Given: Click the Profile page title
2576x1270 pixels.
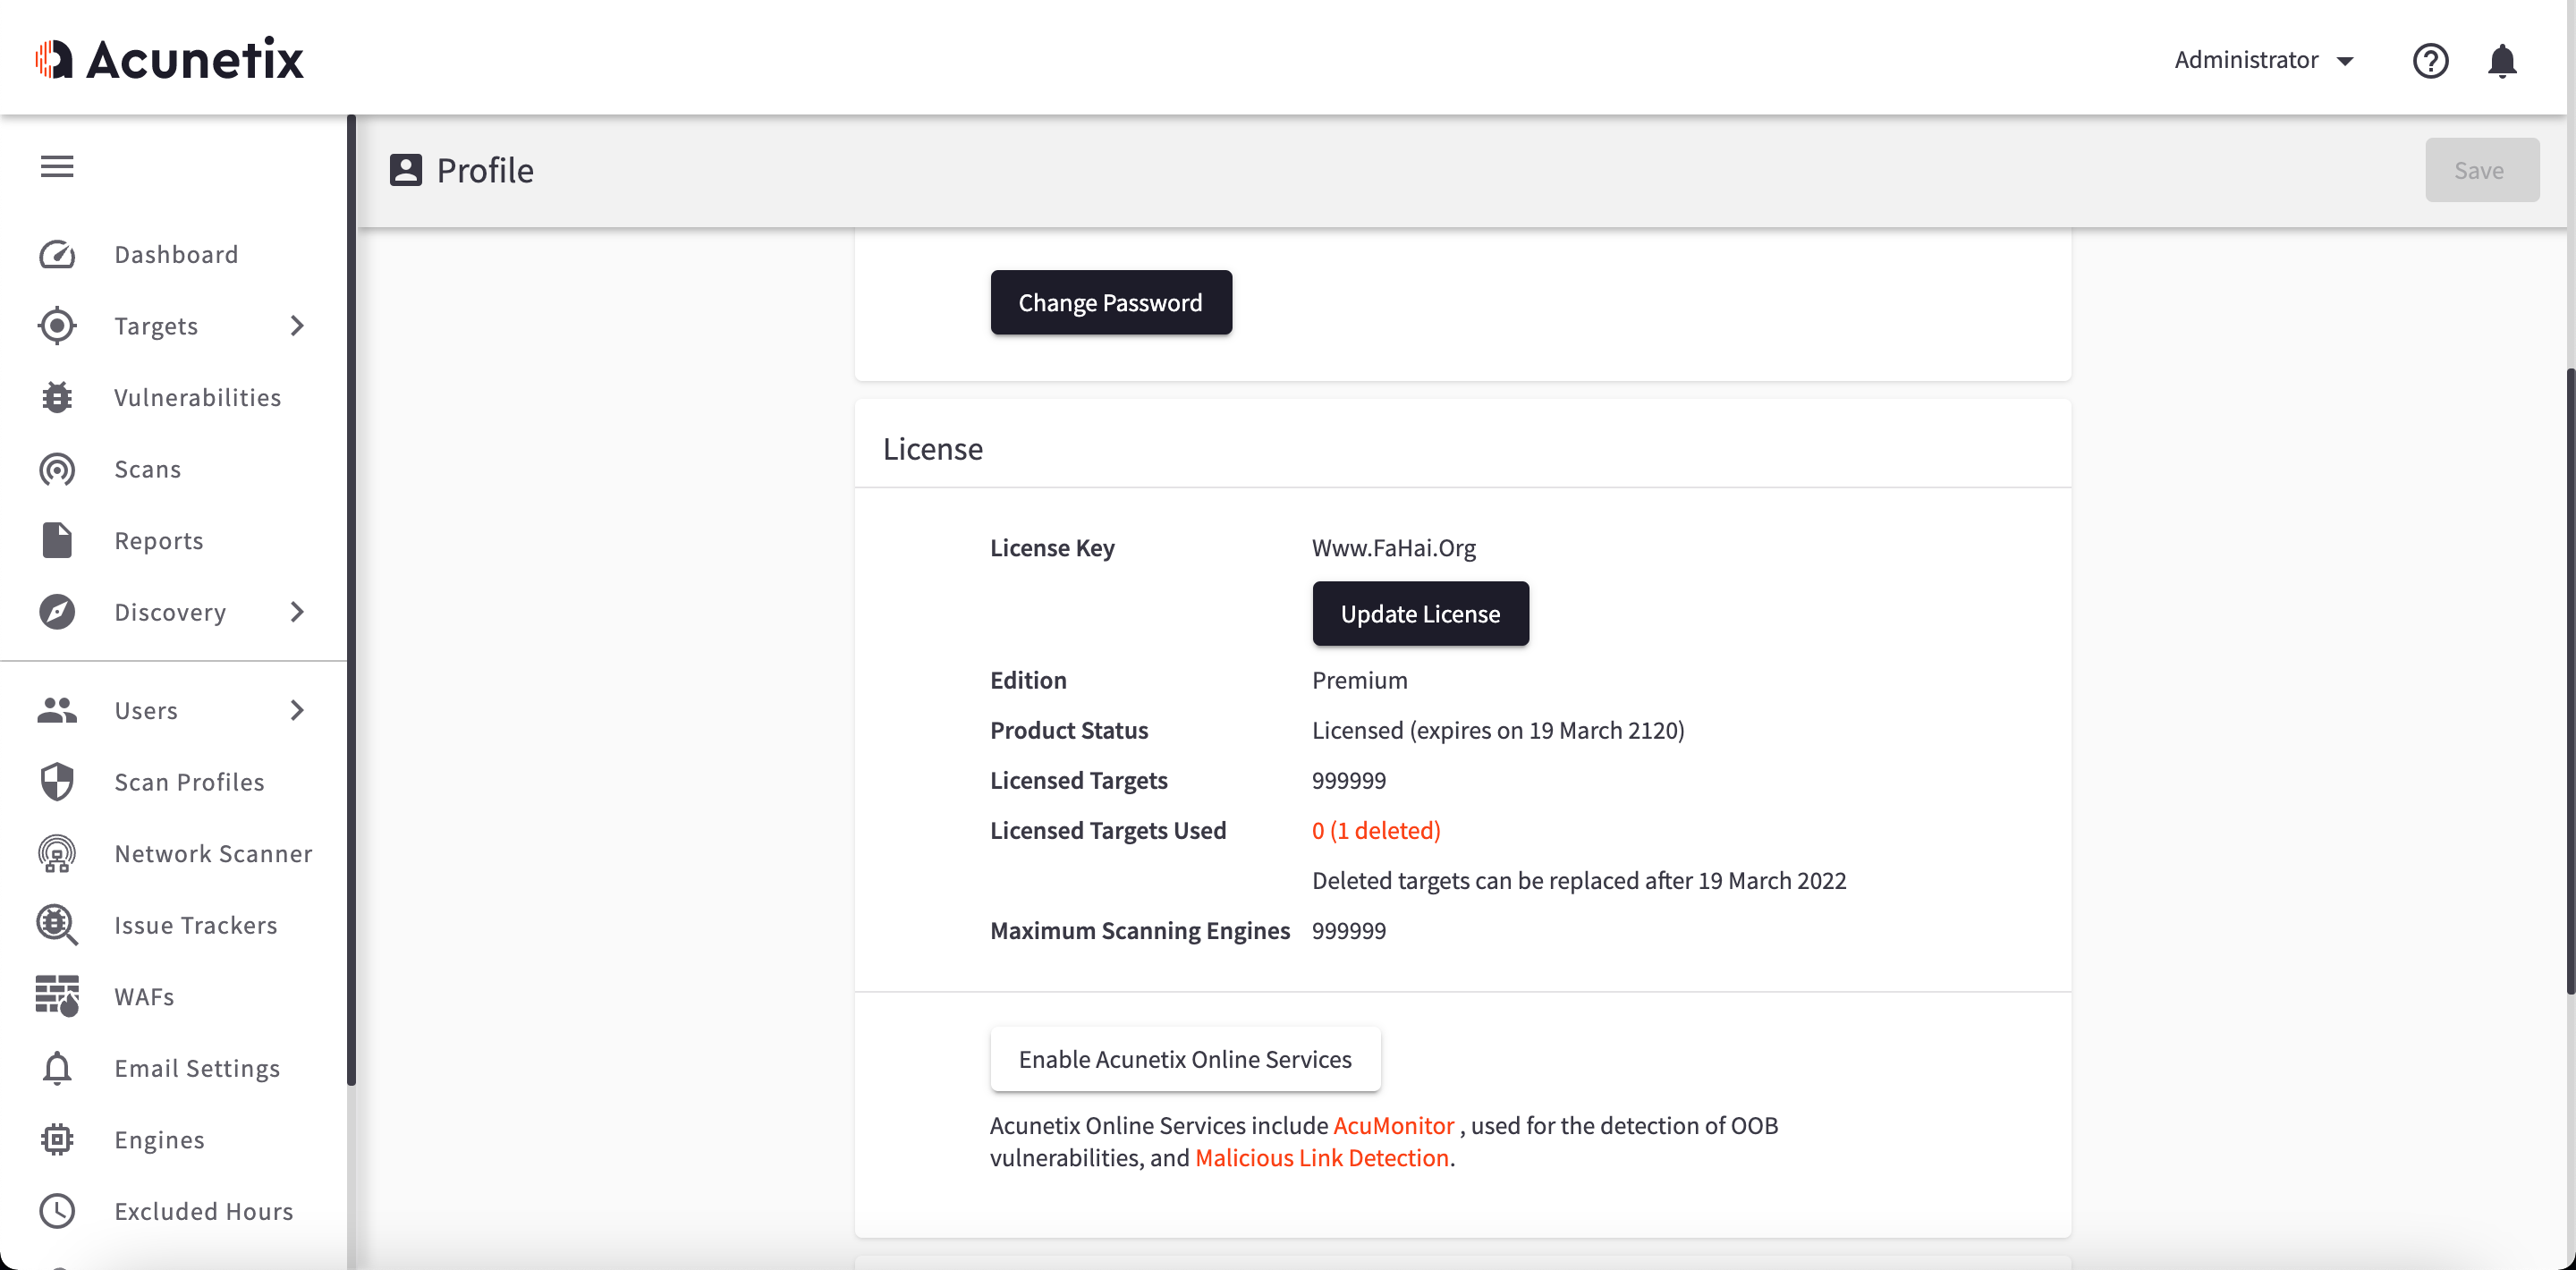Looking at the screenshot, I should (485, 170).
